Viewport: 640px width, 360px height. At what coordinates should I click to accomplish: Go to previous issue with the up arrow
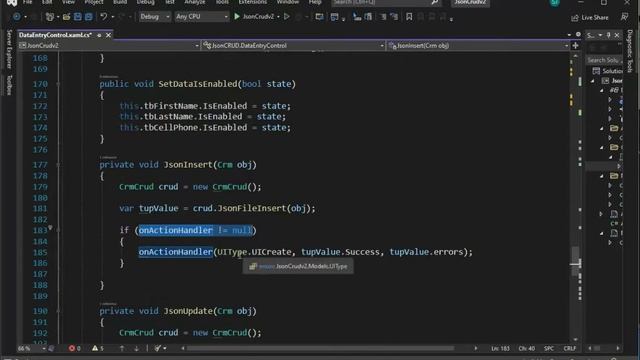122,348
